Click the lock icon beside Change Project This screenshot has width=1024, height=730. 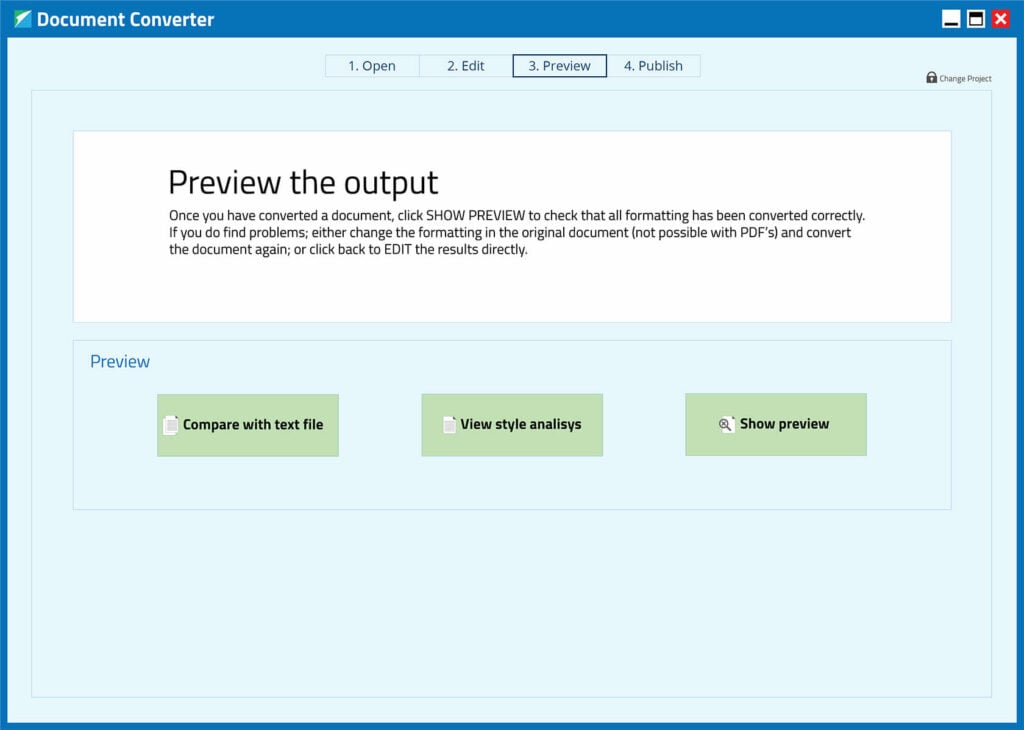930,77
